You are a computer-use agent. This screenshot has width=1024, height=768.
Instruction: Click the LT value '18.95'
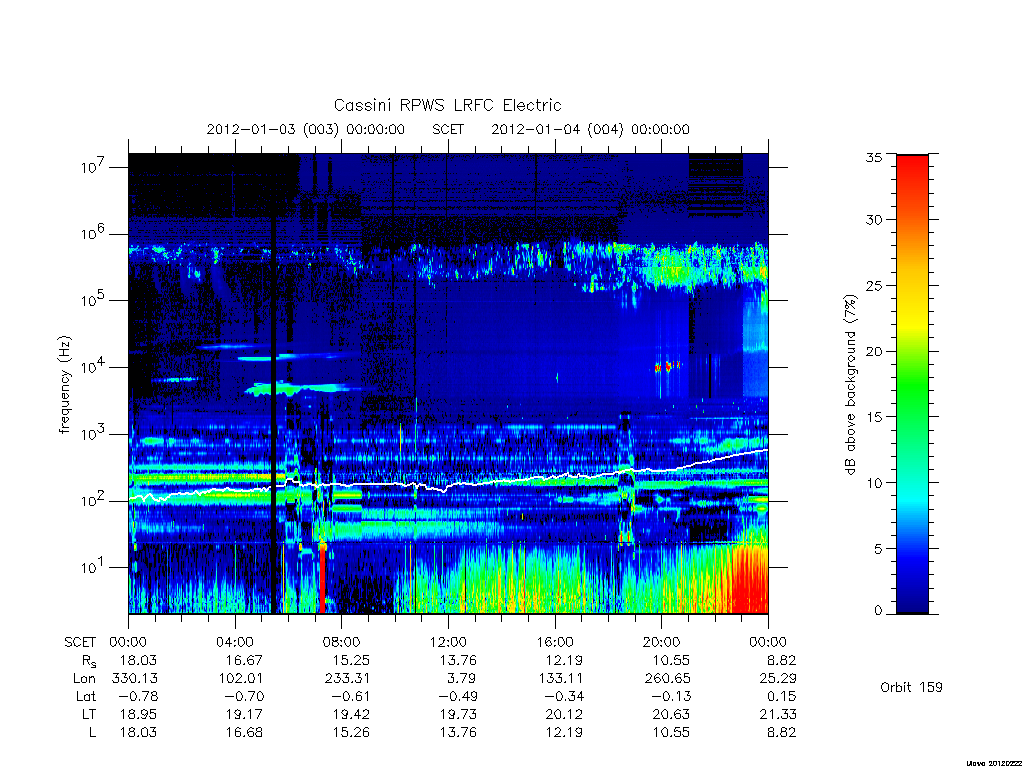coord(138,714)
